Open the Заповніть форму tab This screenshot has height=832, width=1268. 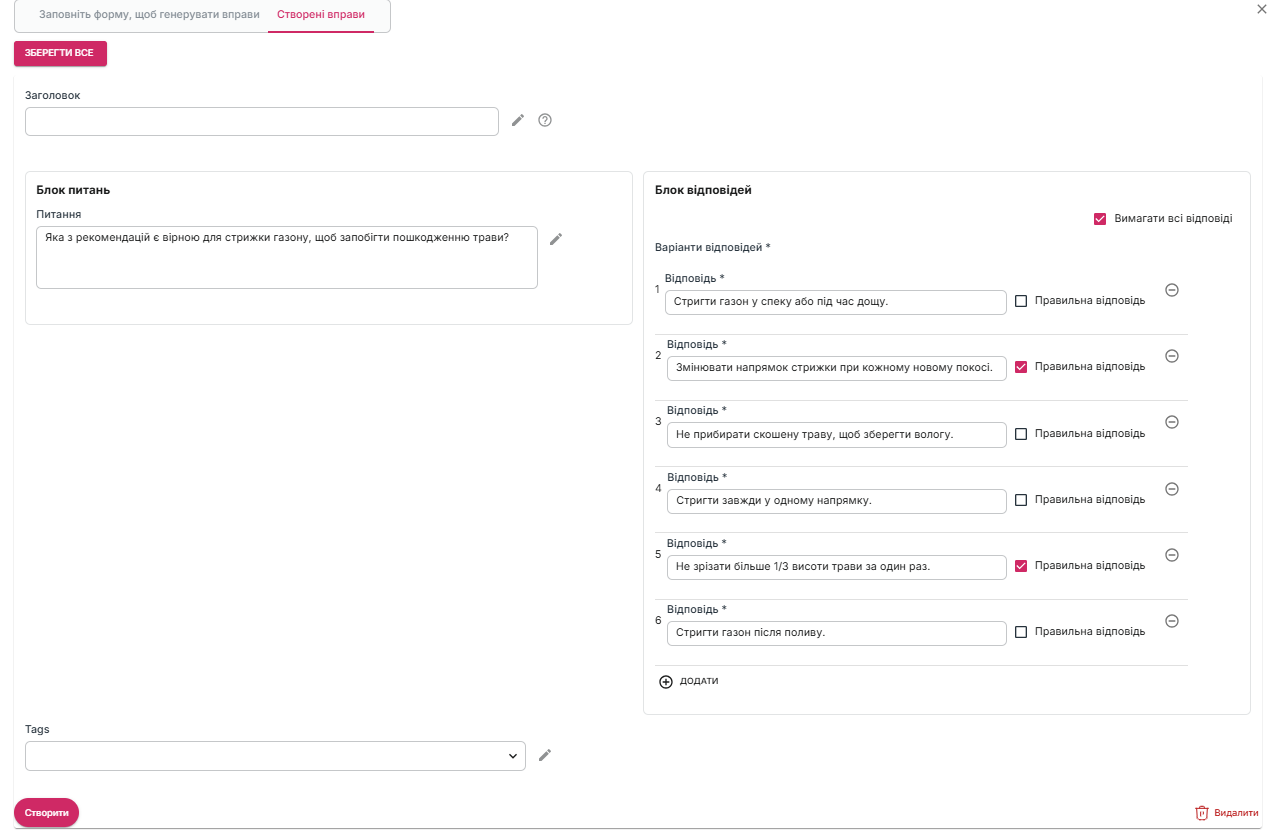coord(149,16)
